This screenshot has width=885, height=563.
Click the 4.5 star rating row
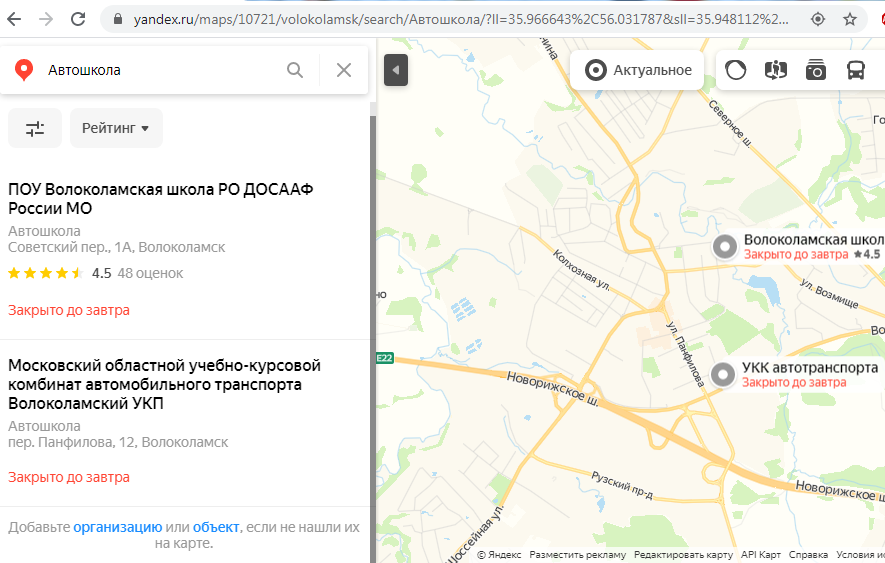click(x=59, y=273)
